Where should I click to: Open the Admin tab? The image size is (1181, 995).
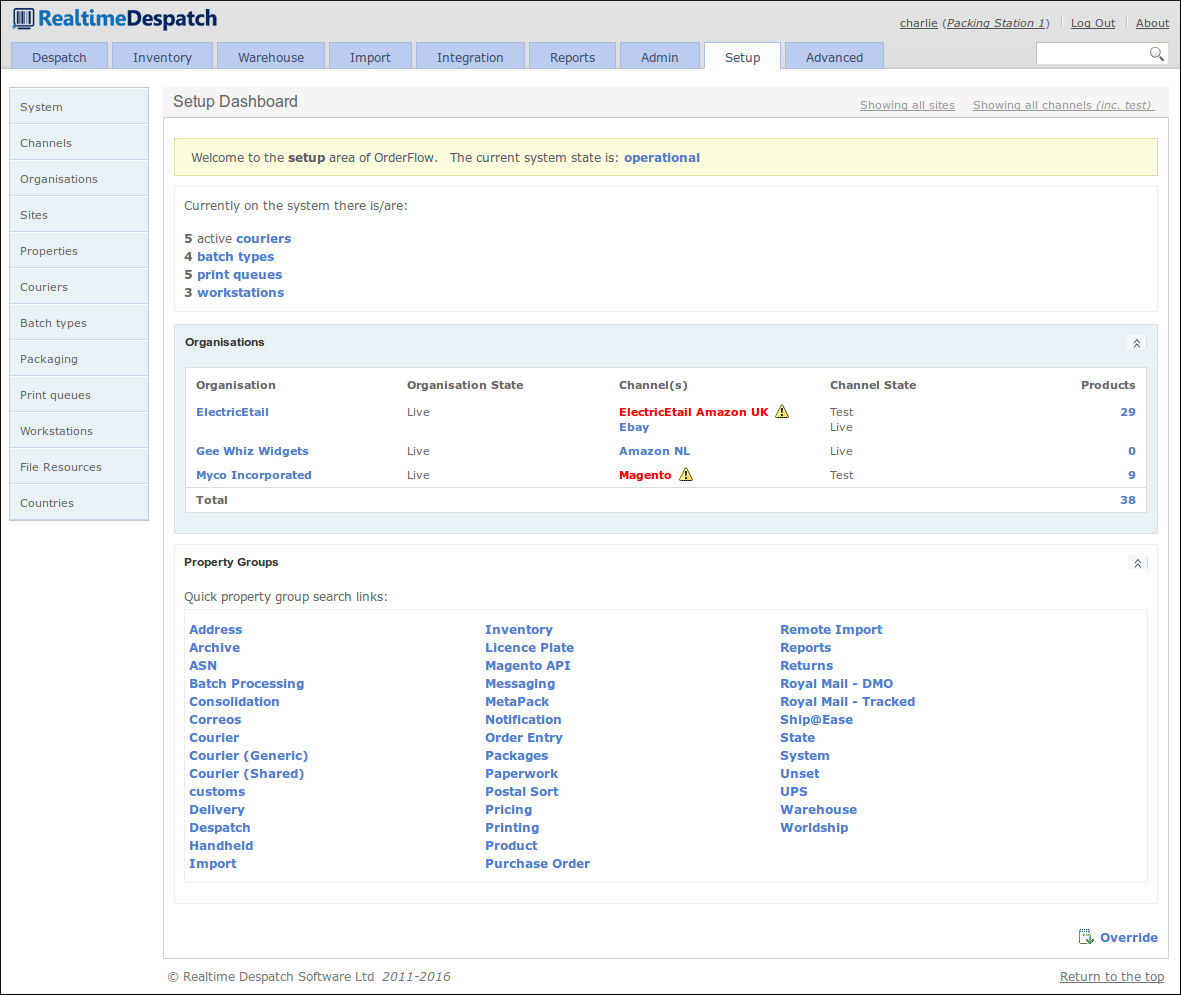(x=660, y=56)
